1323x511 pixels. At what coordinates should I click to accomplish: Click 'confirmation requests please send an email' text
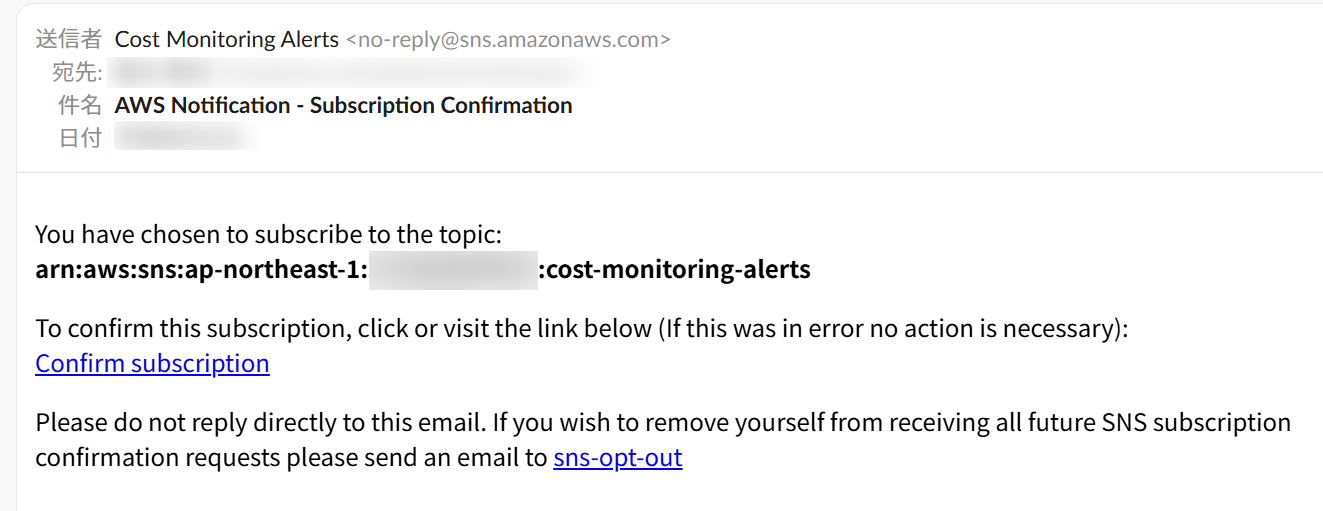290,458
